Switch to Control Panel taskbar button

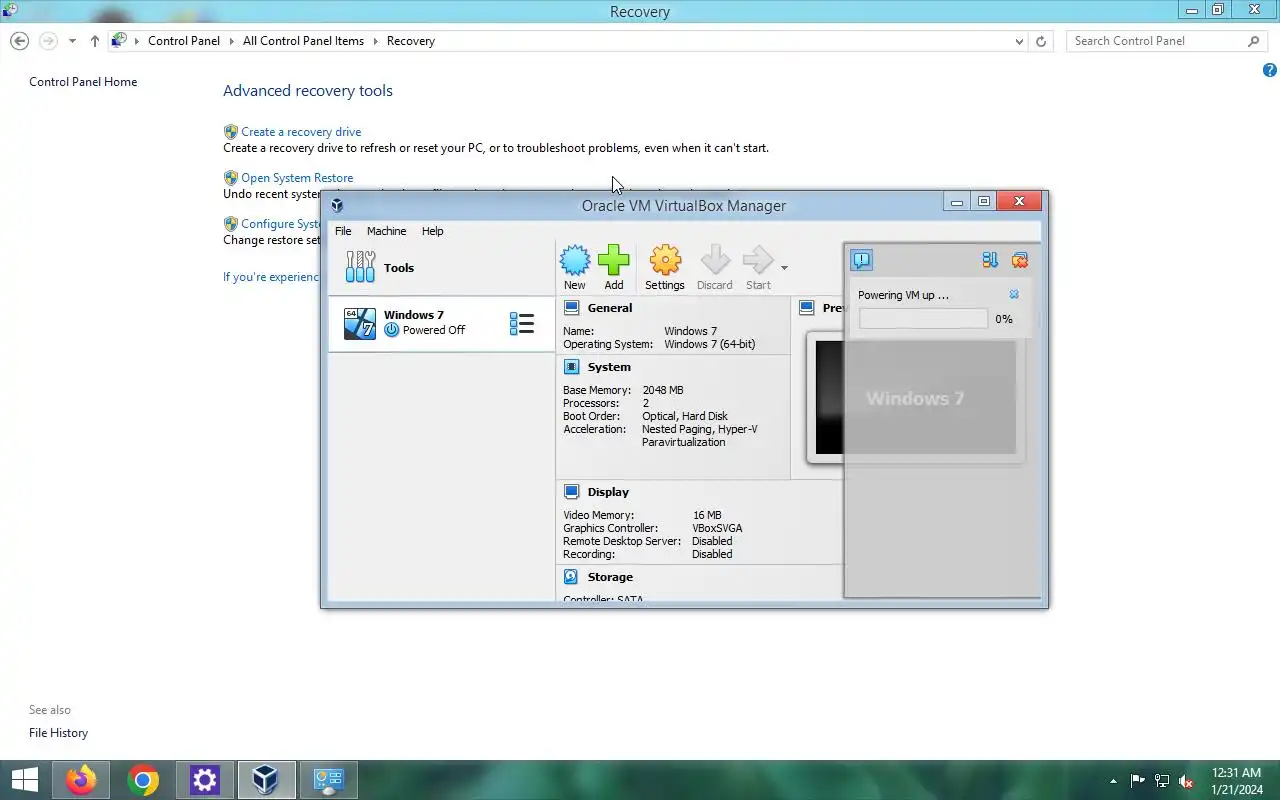[x=329, y=780]
